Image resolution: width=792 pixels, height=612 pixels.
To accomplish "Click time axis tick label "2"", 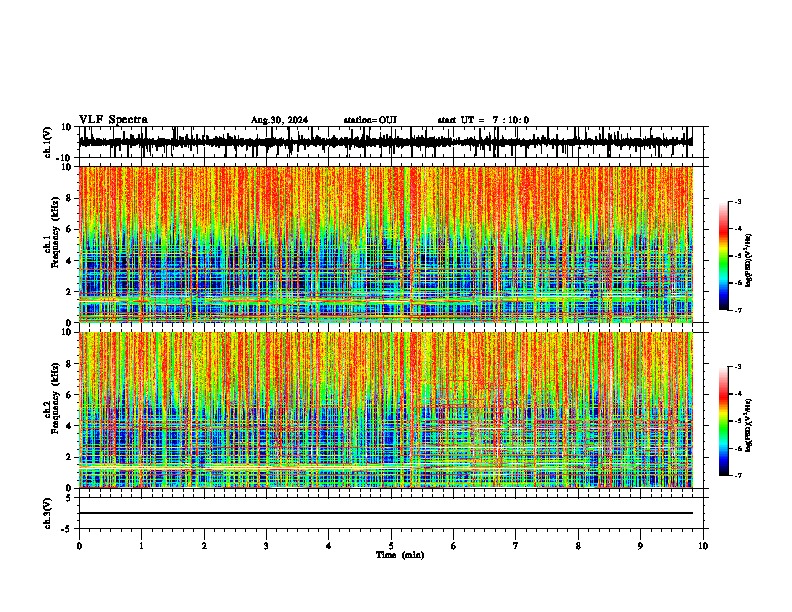I will point(204,545).
